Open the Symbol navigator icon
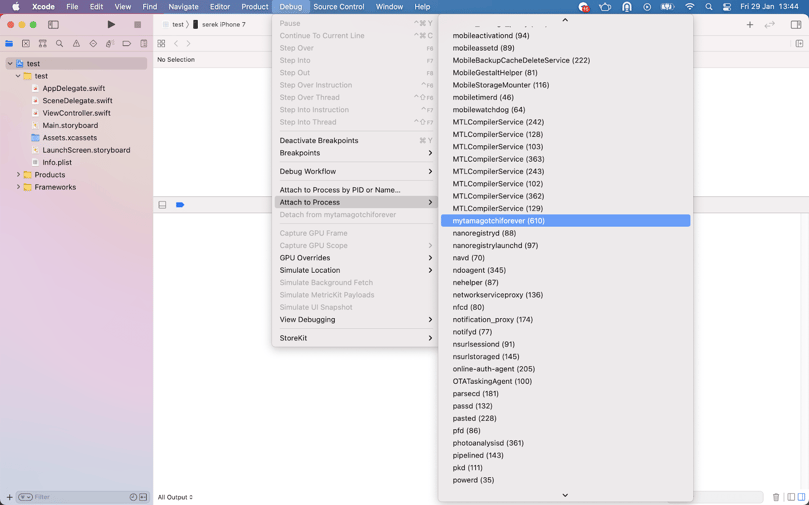This screenshot has width=809, height=505. pyautogui.click(x=43, y=44)
